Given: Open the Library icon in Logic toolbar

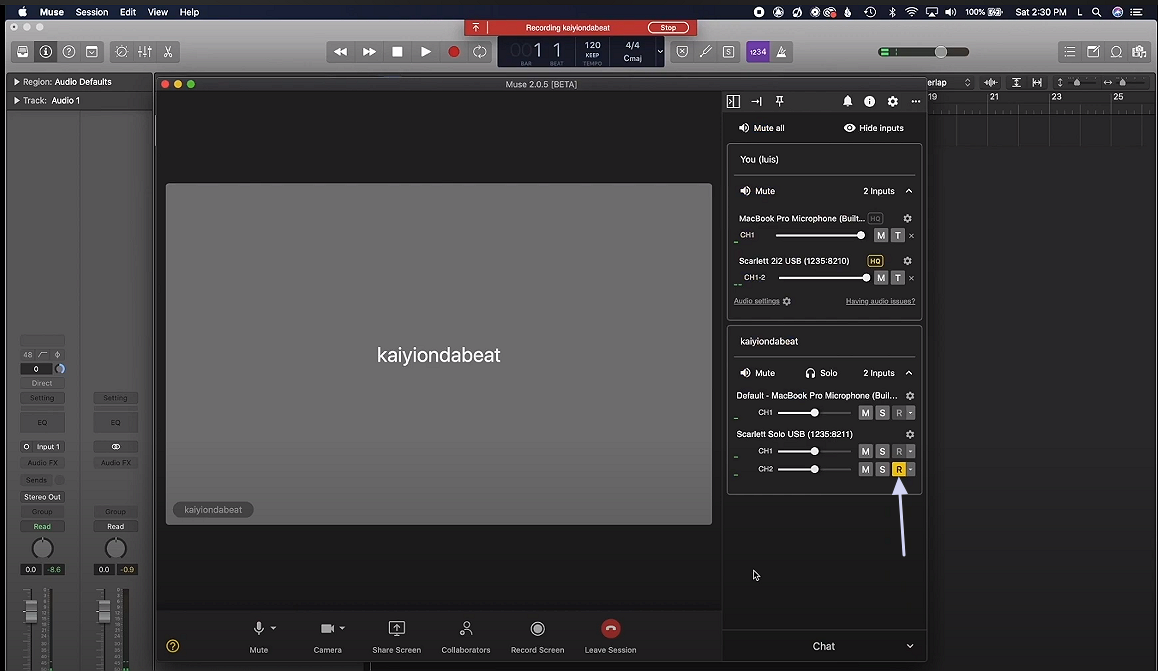Looking at the screenshot, I should click(23, 52).
